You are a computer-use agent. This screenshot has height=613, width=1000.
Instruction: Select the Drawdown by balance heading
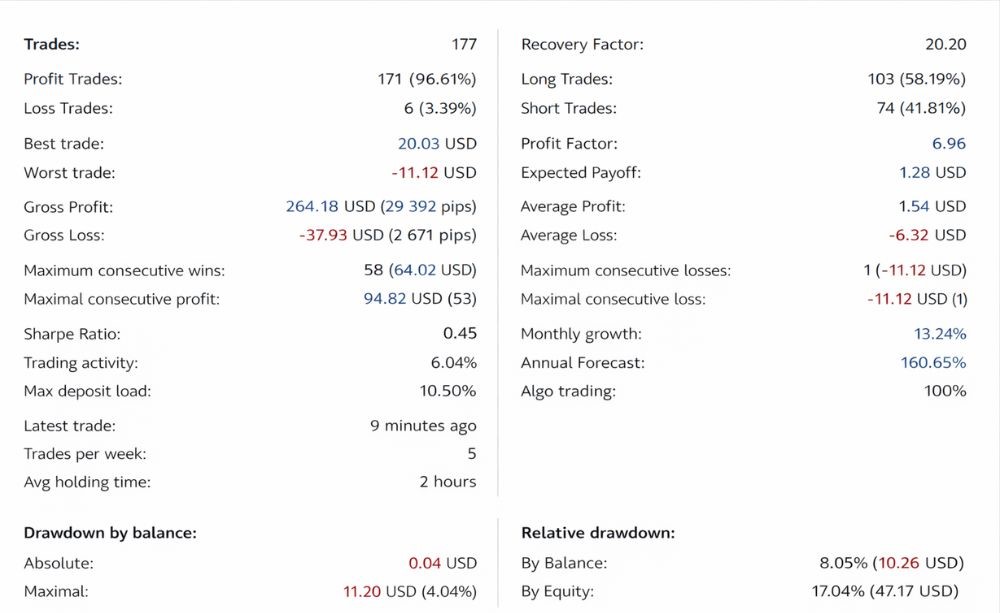(x=110, y=533)
